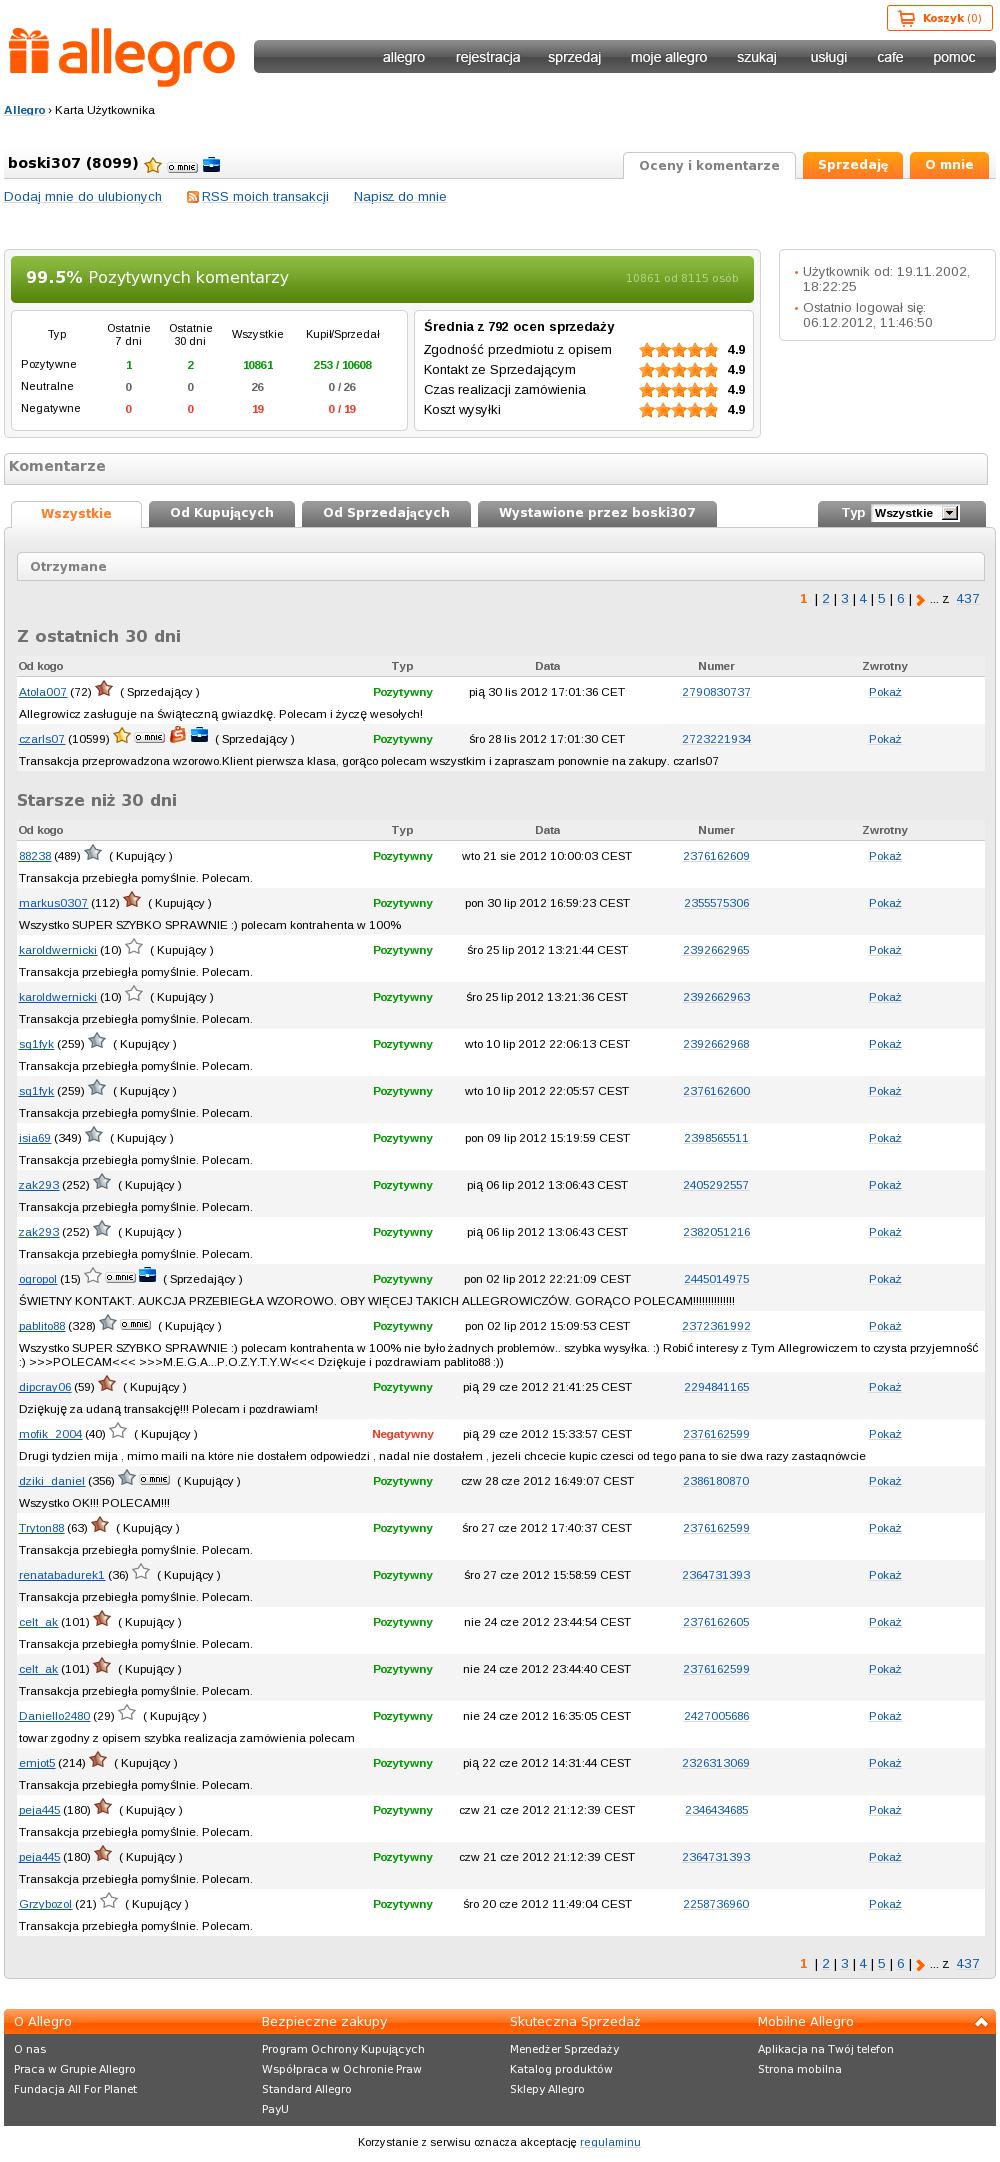Image resolution: width=1000 pixels, height=2162 pixels.
Task: Go to page 3 in bottom pagination
Action: click(845, 1964)
